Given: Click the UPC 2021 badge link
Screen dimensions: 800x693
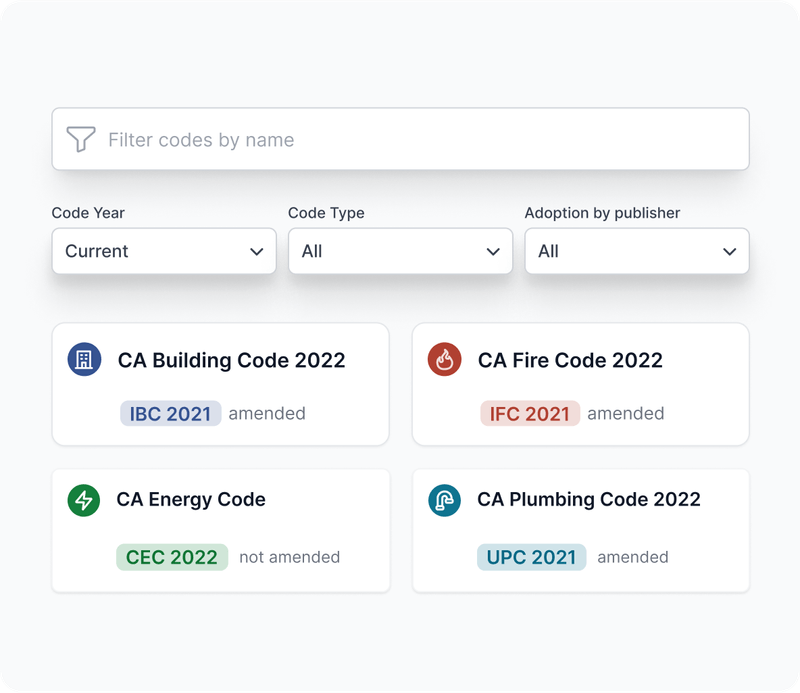Looking at the screenshot, I should click(x=531, y=557).
